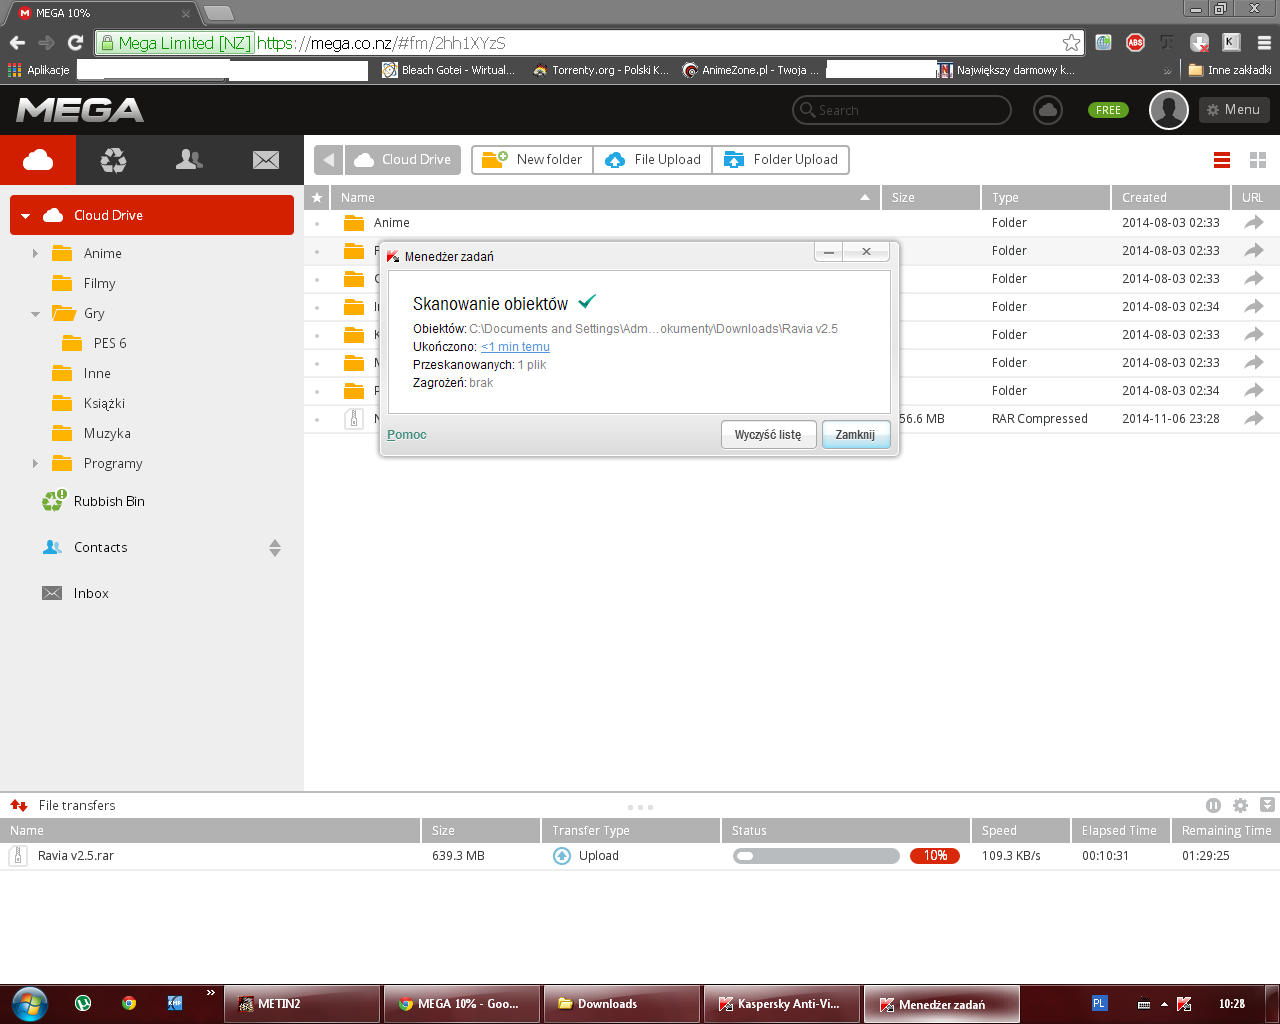Click Wyczyść listę button
The width and height of the screenshot is (1280, 1024).
click(768, 435)
